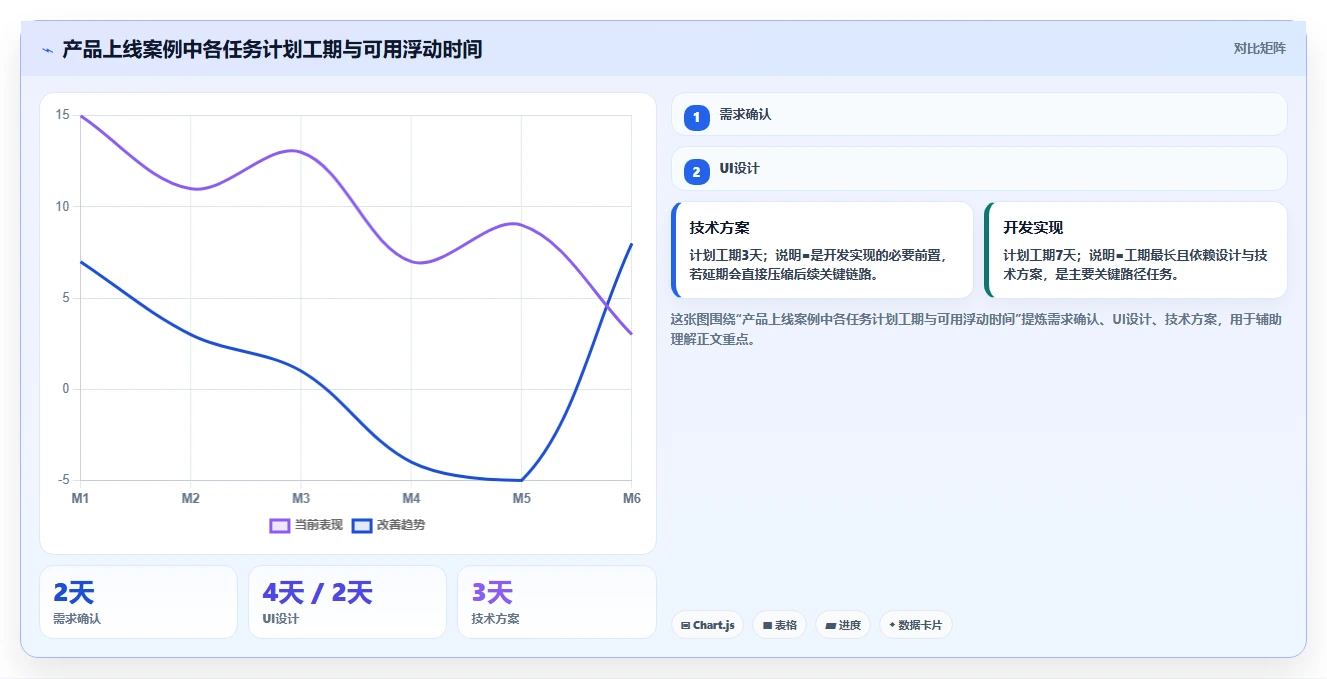
Task: Click the M4 axis label
Action: [x=411, y=498]
